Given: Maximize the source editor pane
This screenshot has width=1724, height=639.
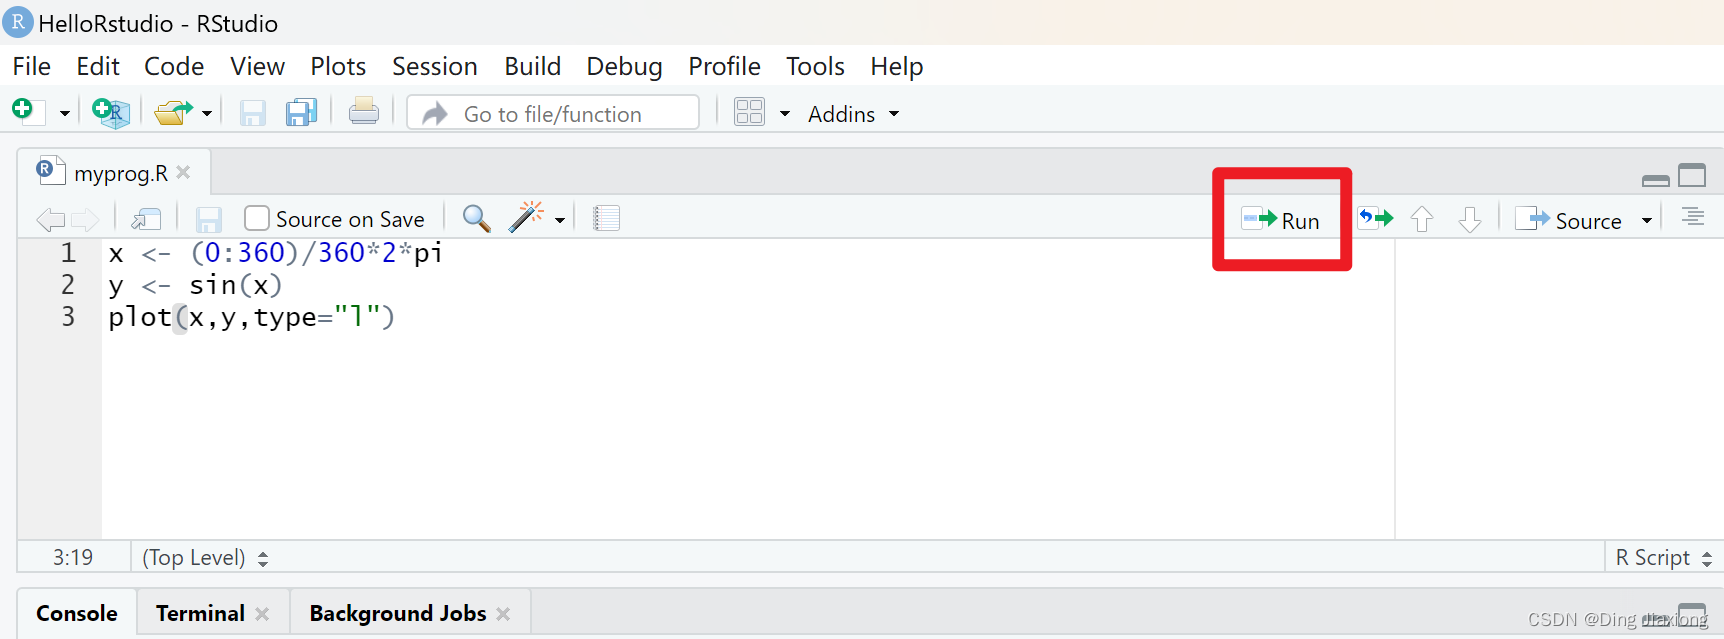Looking at the screenshot, I should [1692, 175].
